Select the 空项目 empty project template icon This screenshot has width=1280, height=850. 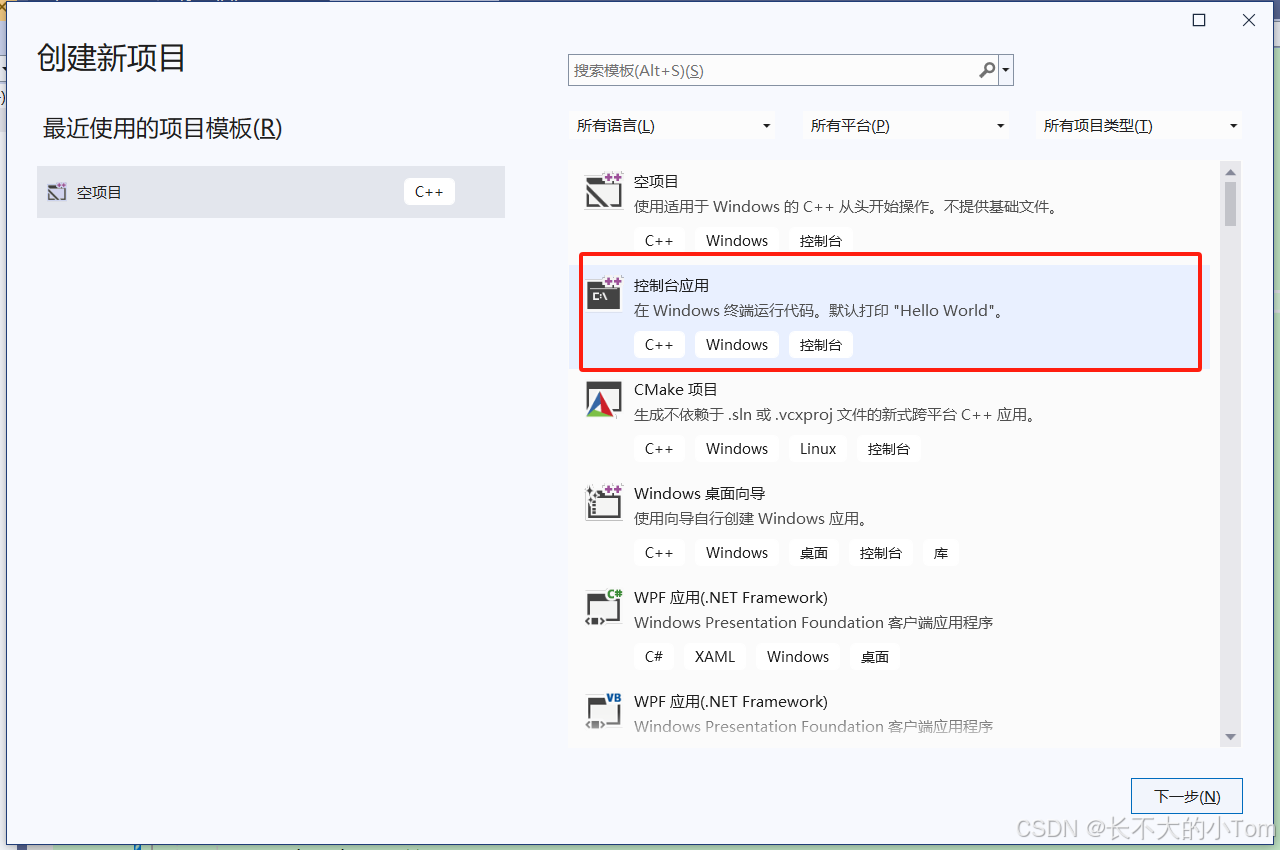[603, 191]
